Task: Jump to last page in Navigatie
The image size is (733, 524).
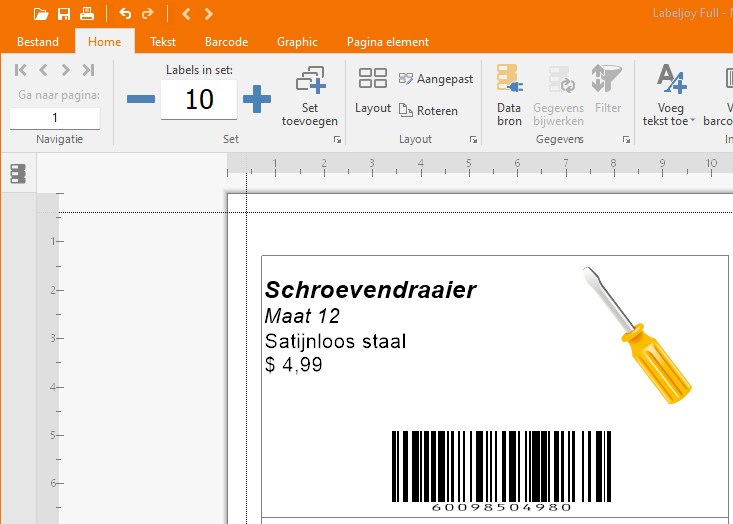Action: 88,70
